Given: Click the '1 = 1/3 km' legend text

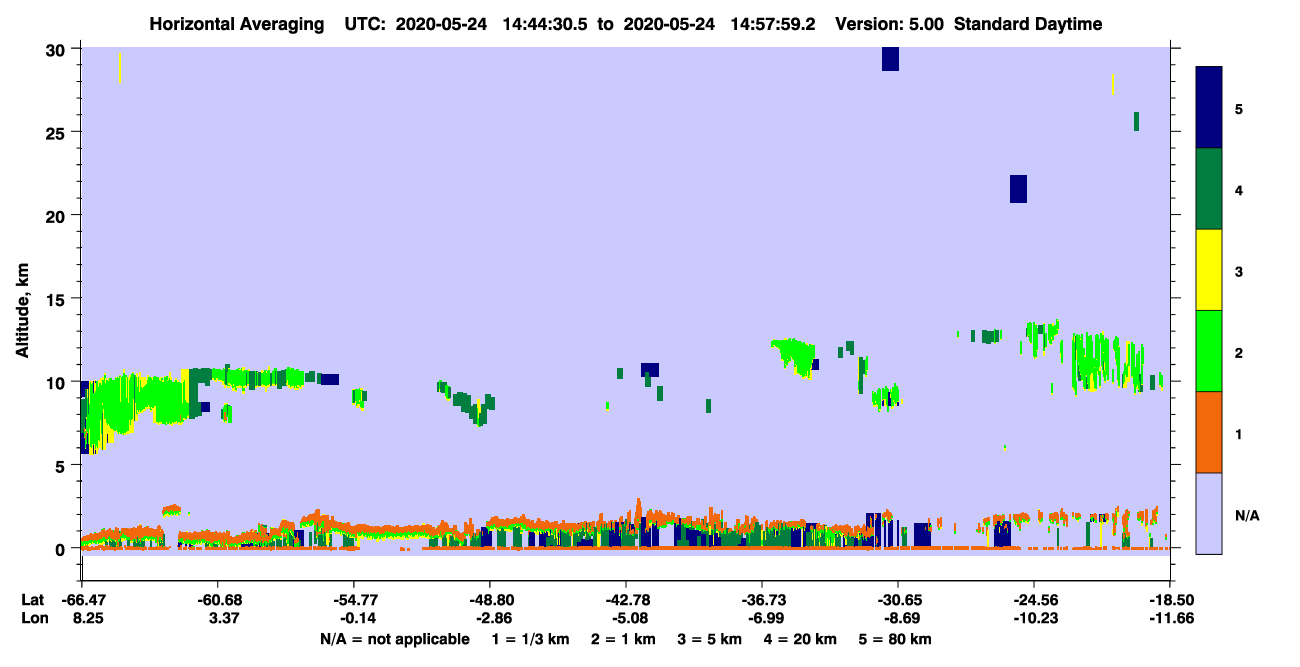Looking at the screenshot, I should coord(531,639).
